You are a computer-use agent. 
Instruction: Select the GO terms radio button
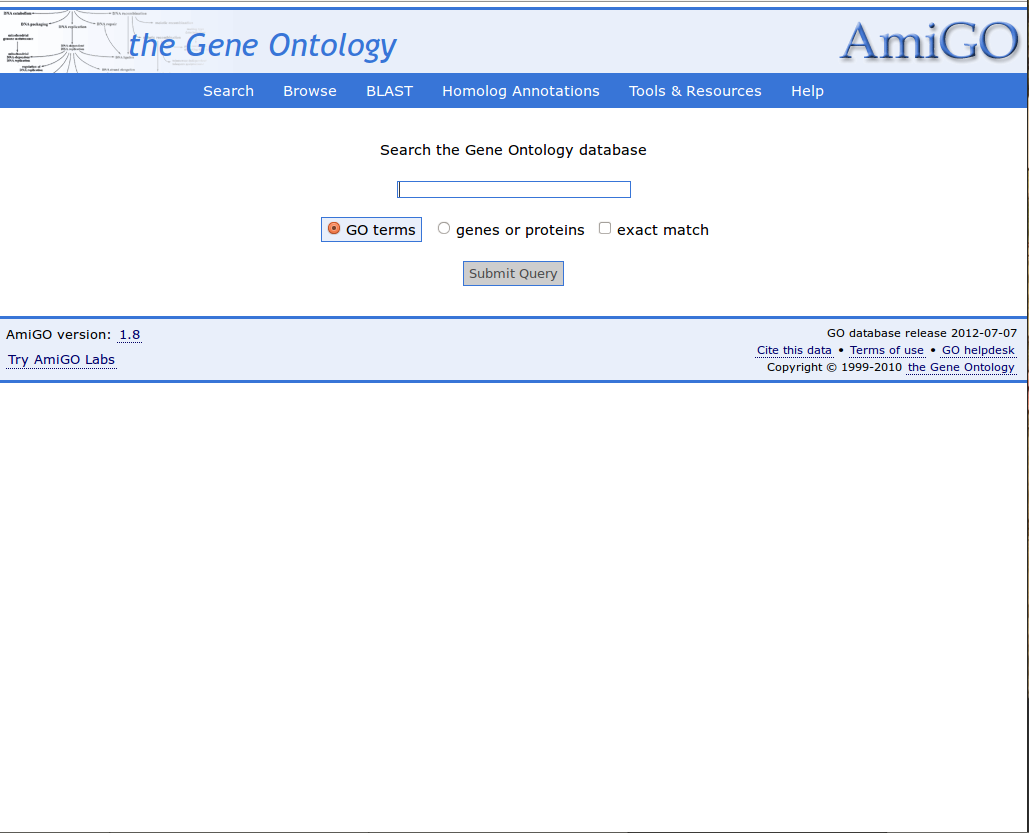pyautogui.click(x=334, y=229)
